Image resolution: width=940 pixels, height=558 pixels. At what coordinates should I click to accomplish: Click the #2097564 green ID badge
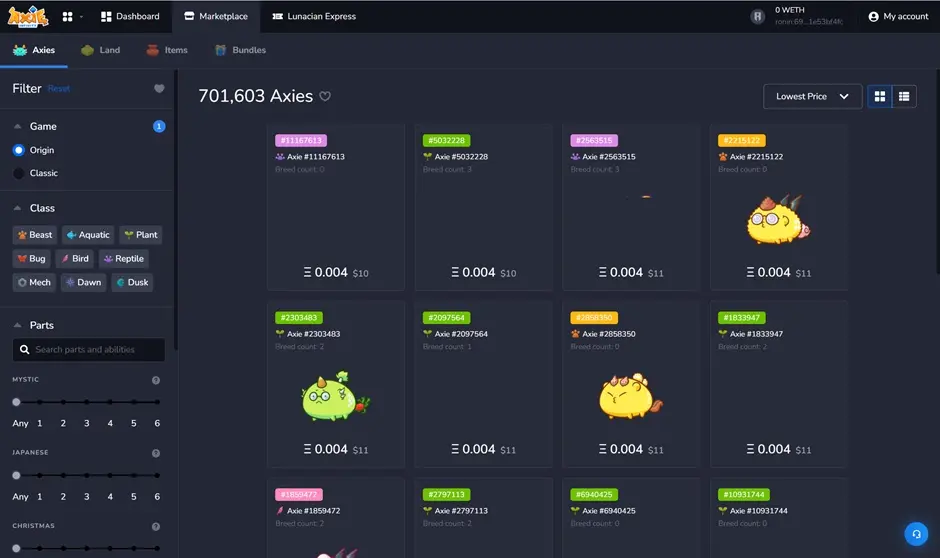pyautogui.click(x=447, y=318)
